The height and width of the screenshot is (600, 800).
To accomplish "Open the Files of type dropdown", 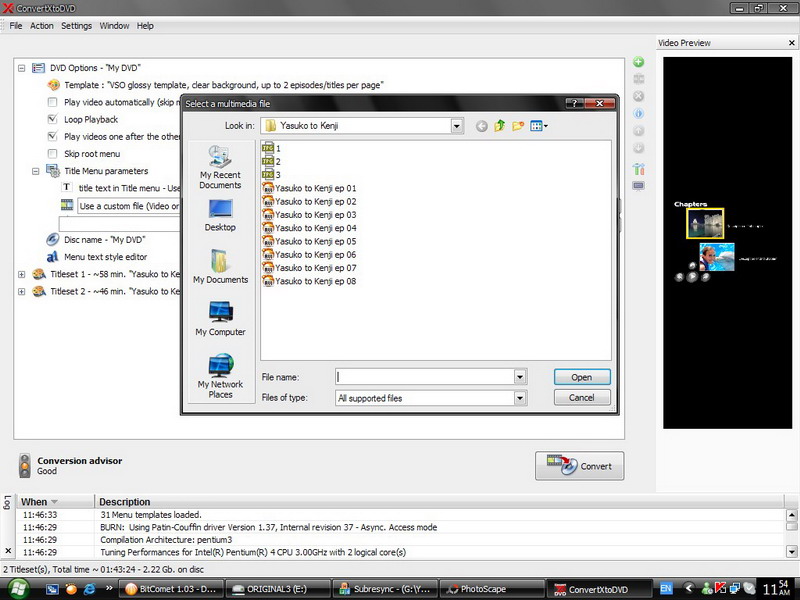I will tap(519, 398).
